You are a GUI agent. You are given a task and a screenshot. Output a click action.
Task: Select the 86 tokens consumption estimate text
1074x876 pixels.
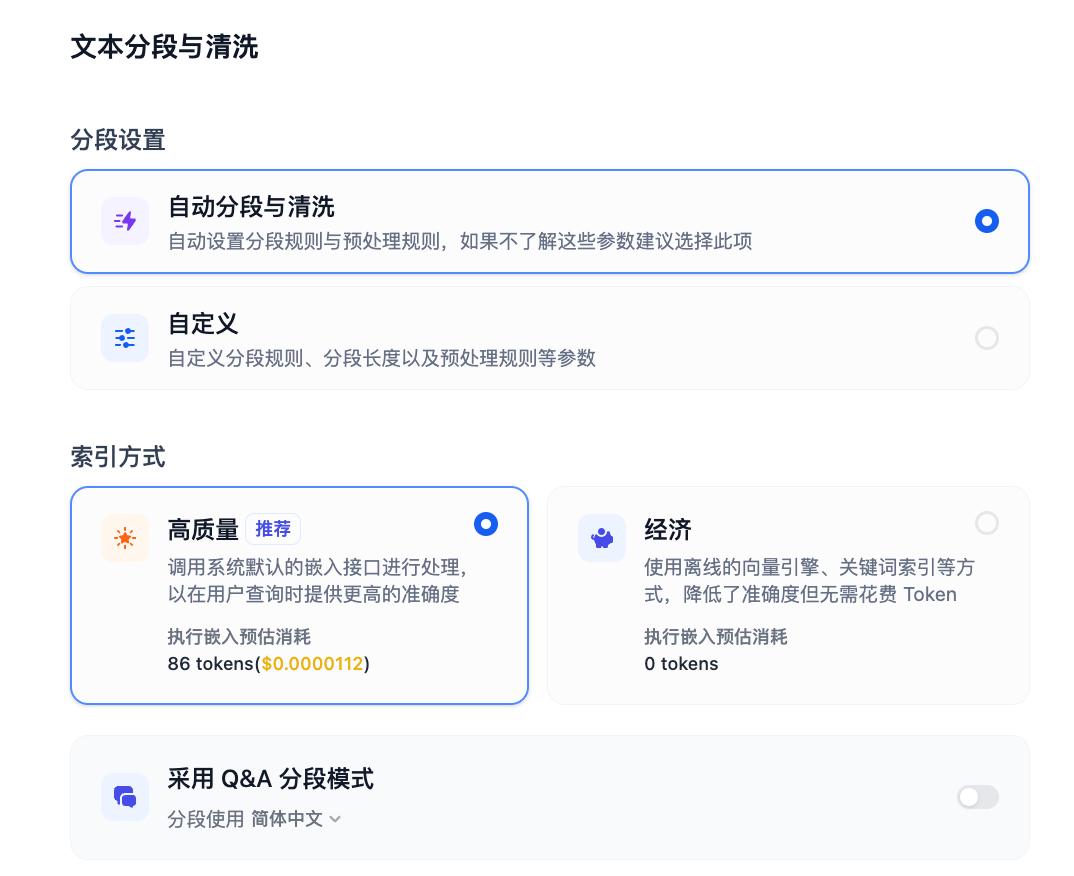[x=210, y=663]
